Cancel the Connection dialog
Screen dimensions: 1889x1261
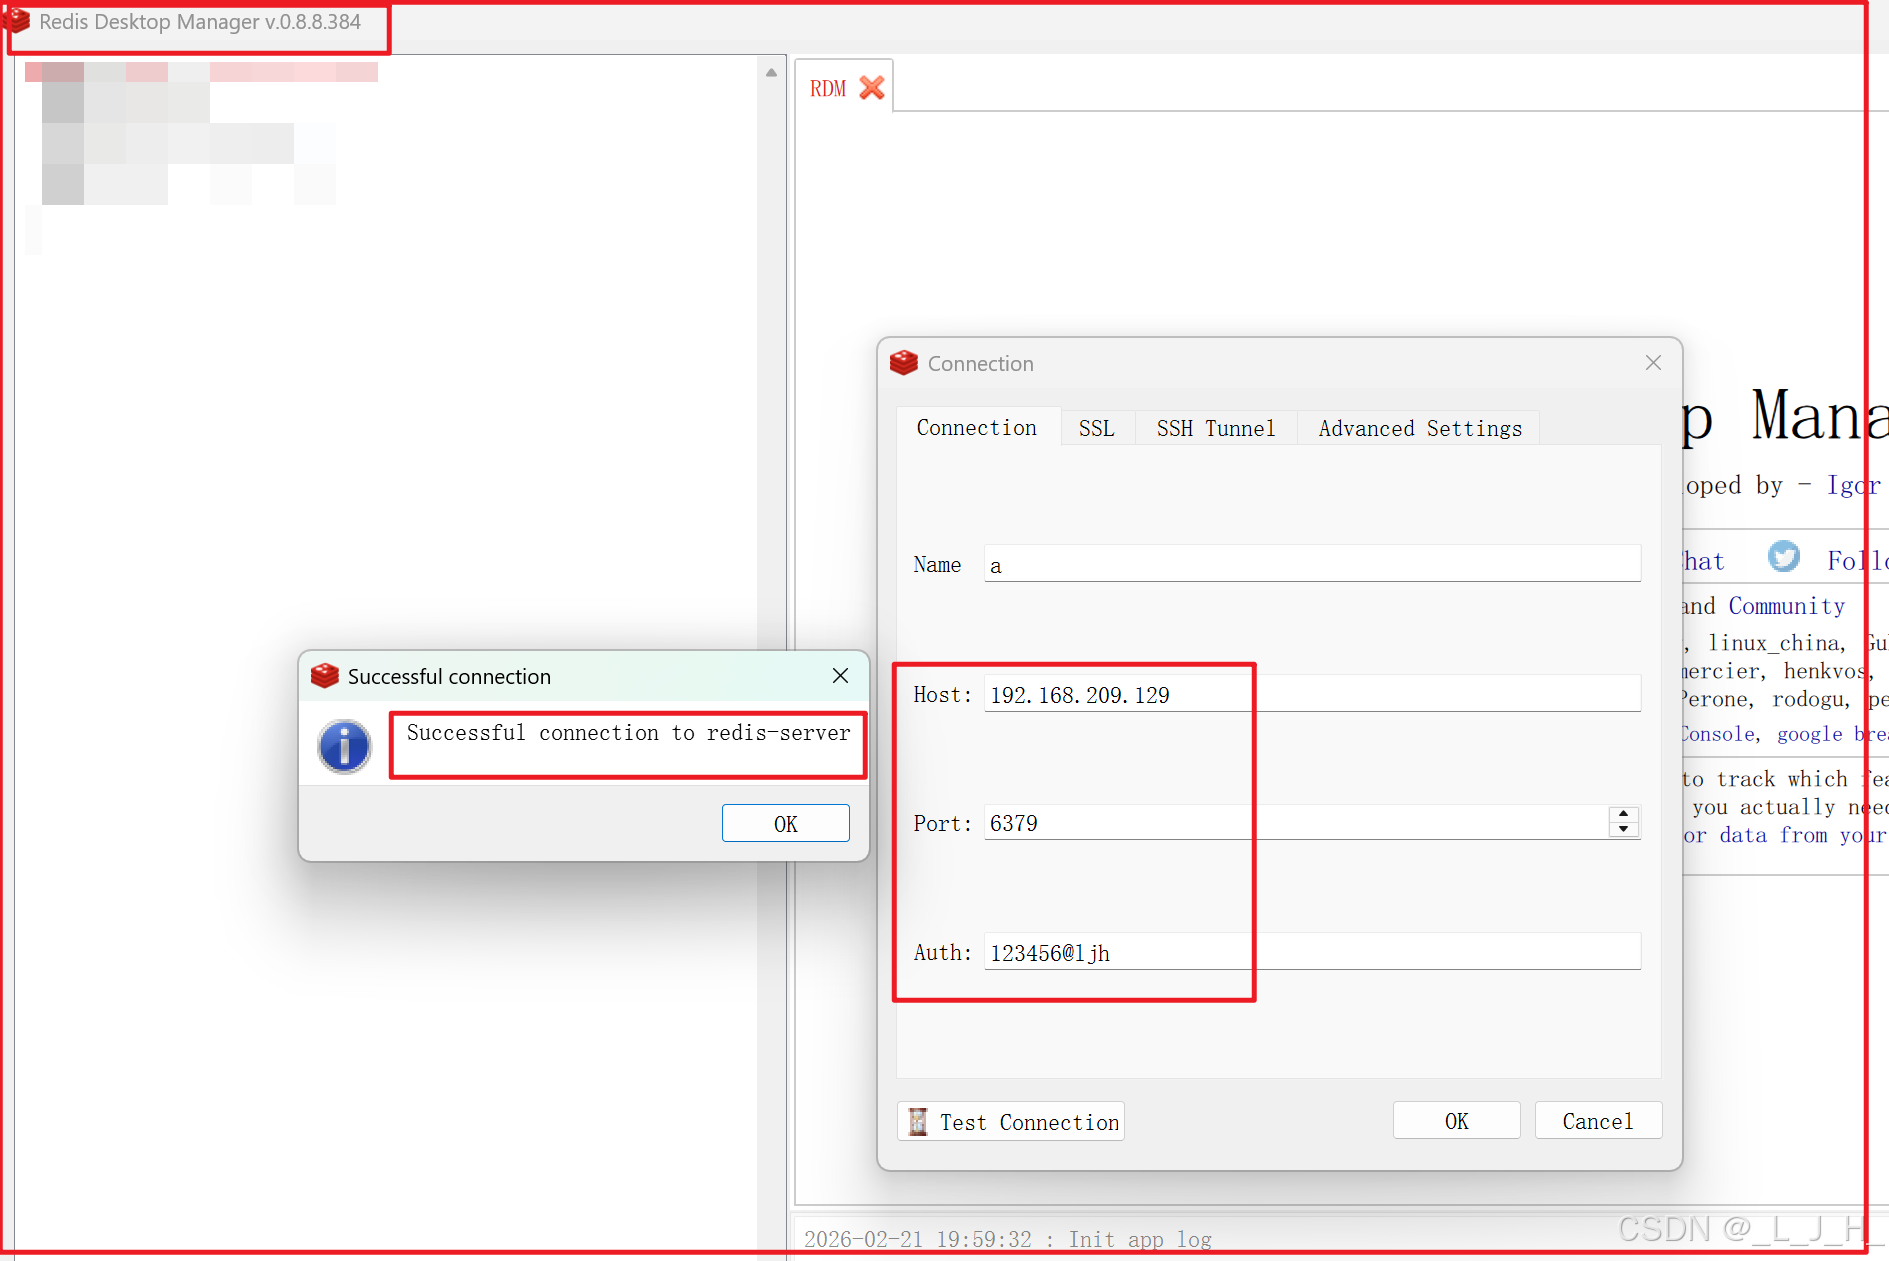coord(1598,1121)
